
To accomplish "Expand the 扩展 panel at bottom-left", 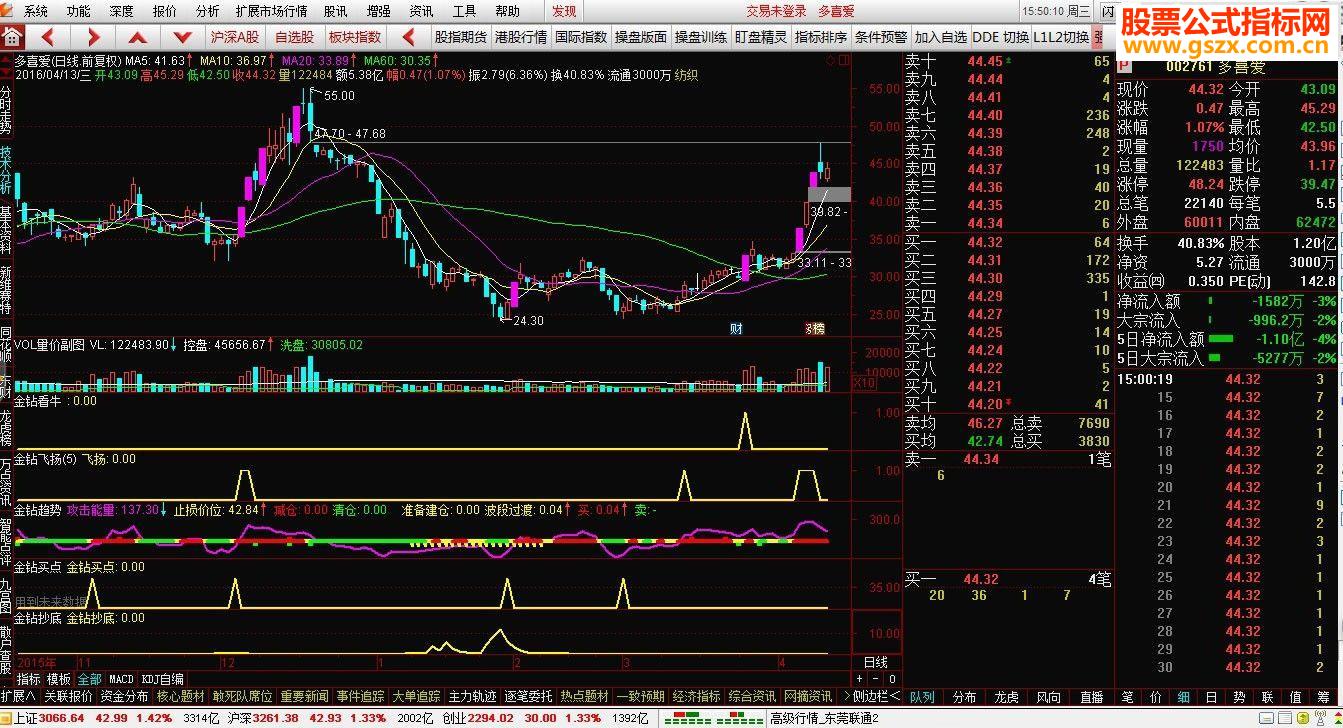I will [x=18, y=696].
